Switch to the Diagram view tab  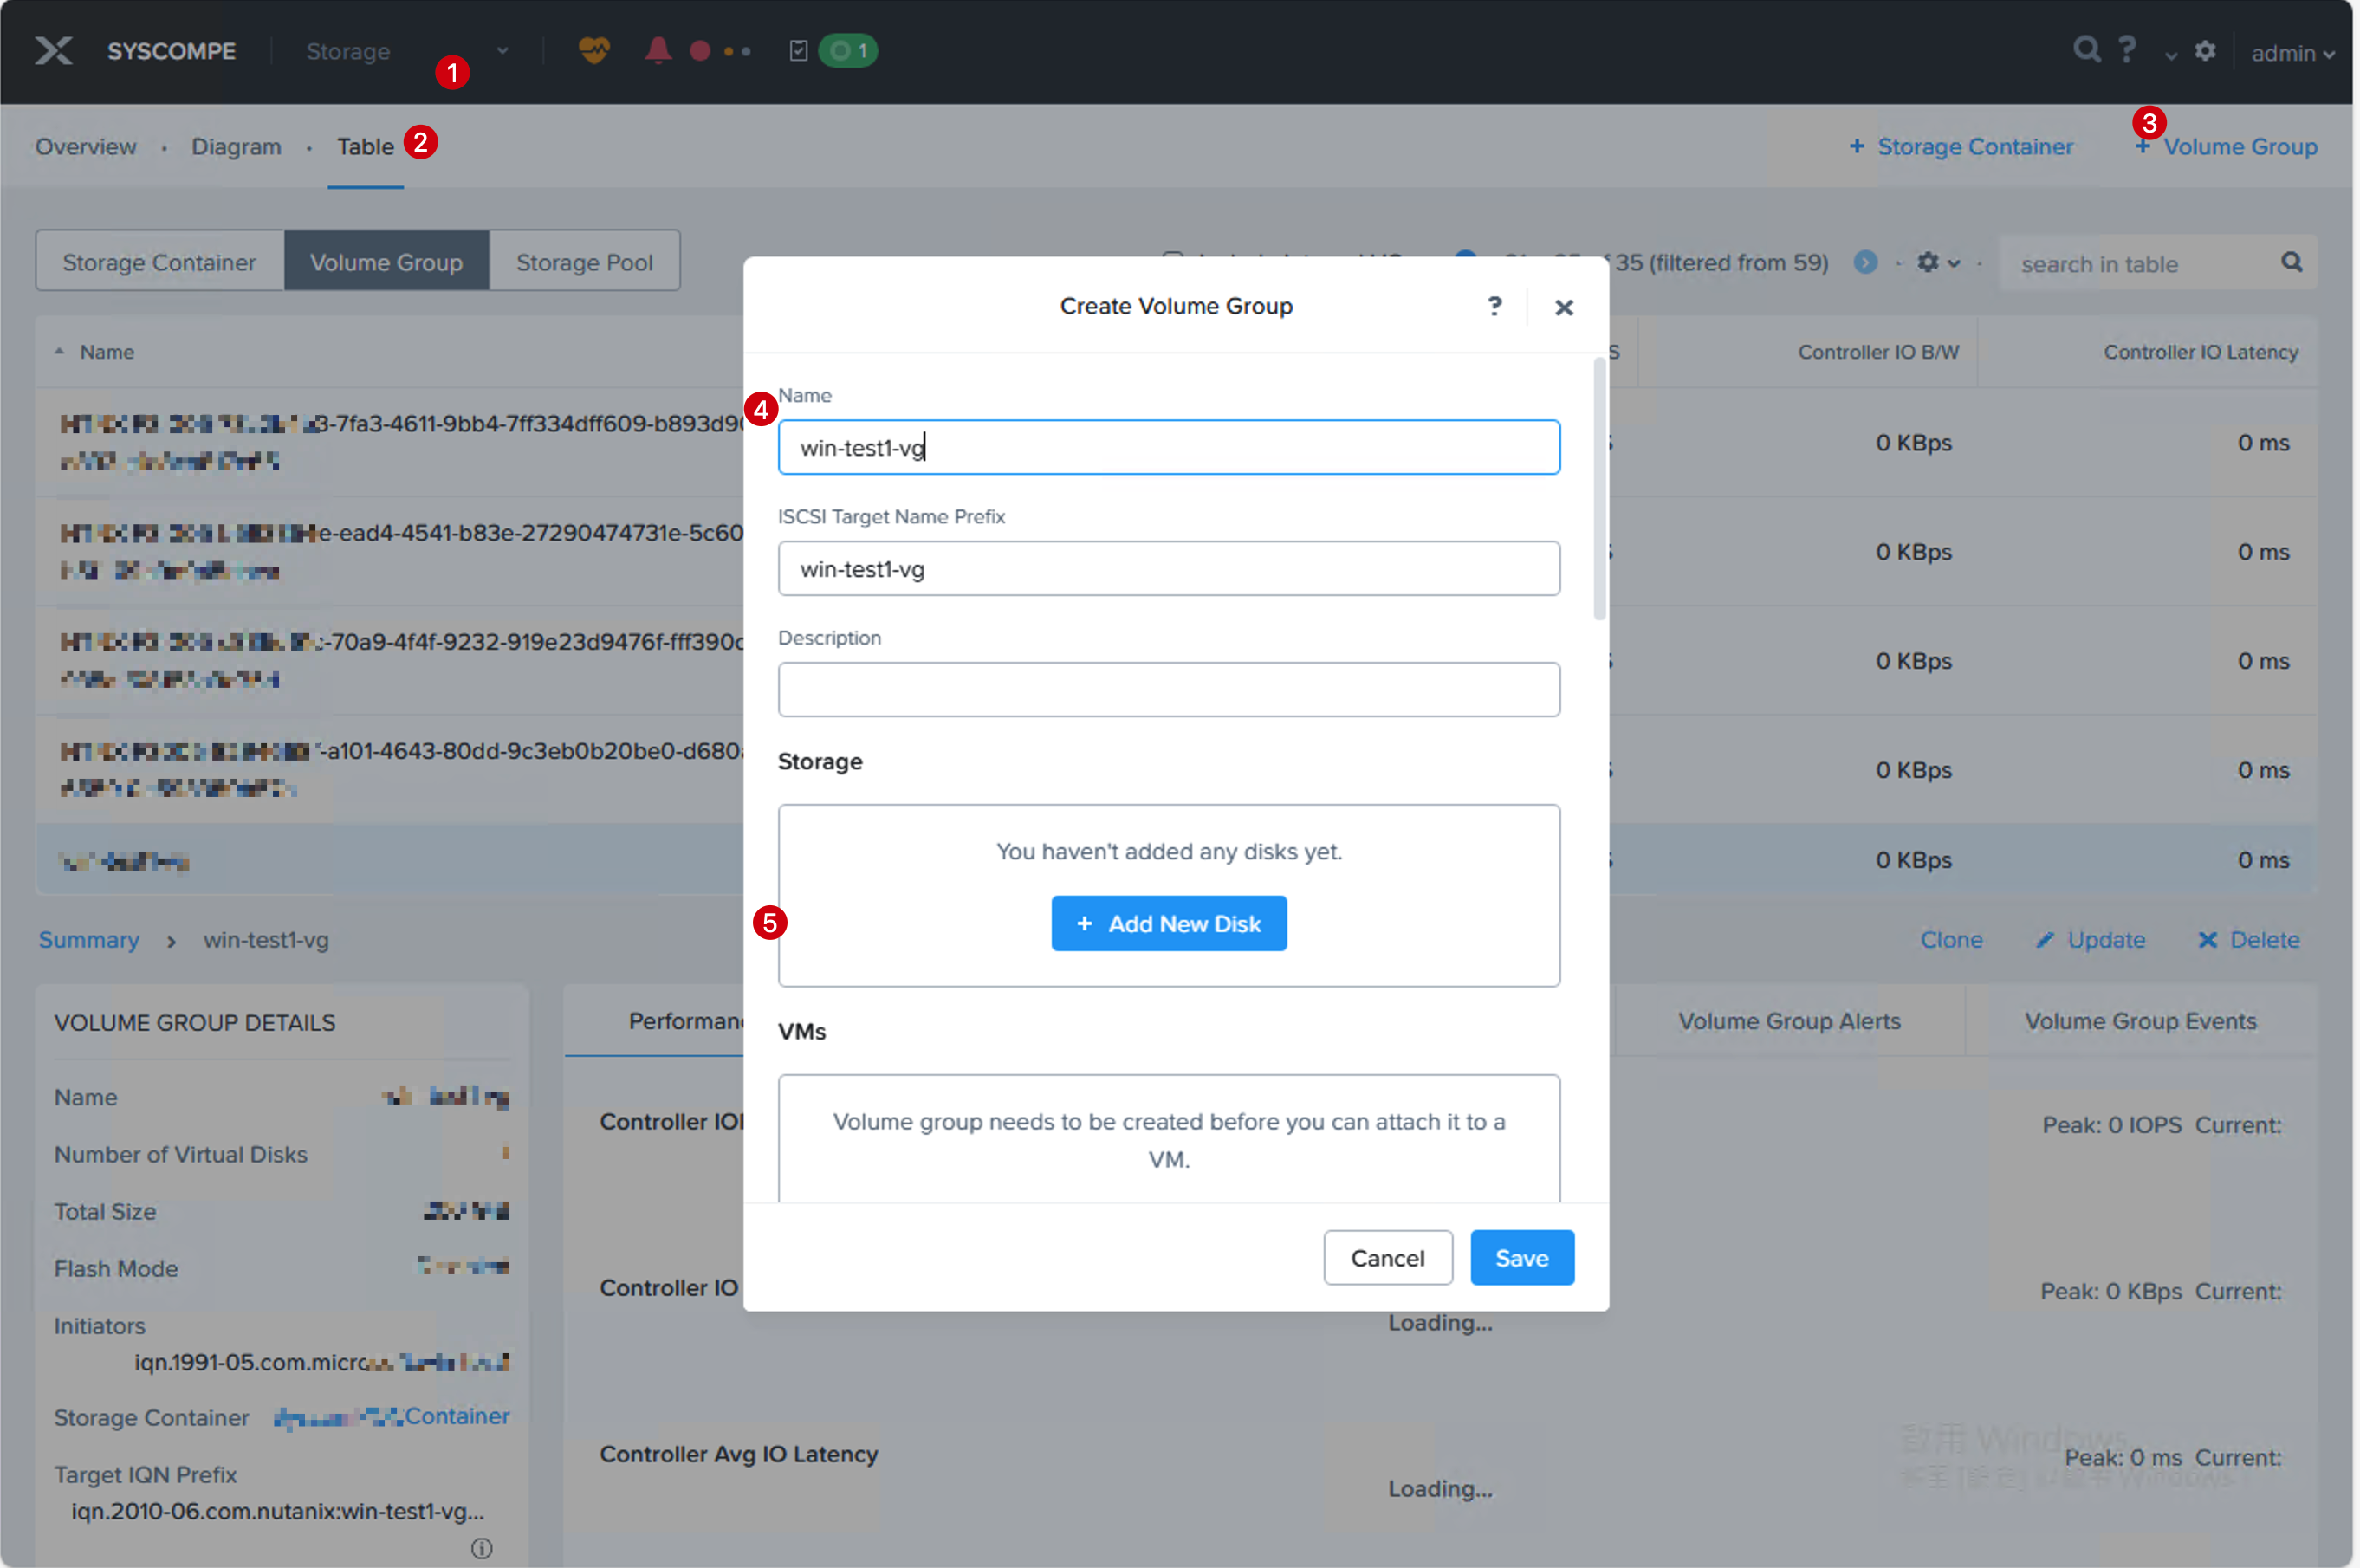tap(236, 147)
